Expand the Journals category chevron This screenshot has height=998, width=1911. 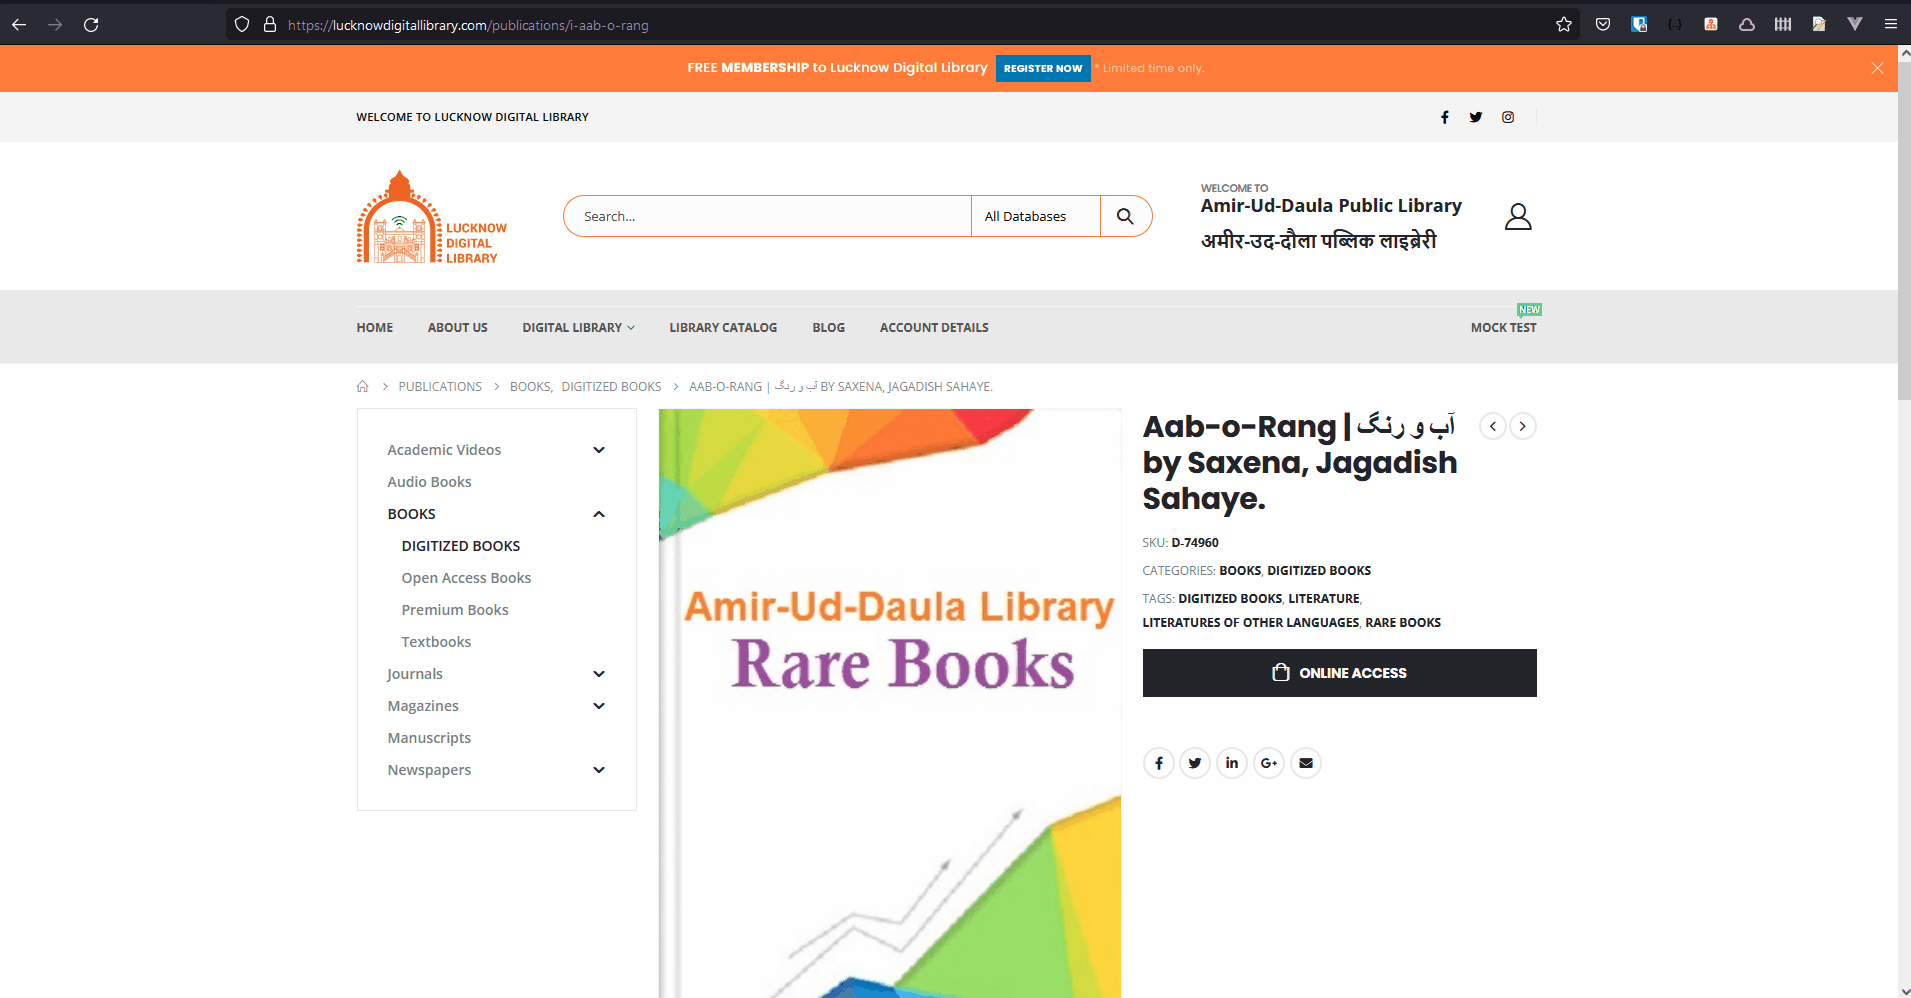(x=599, y=674)
